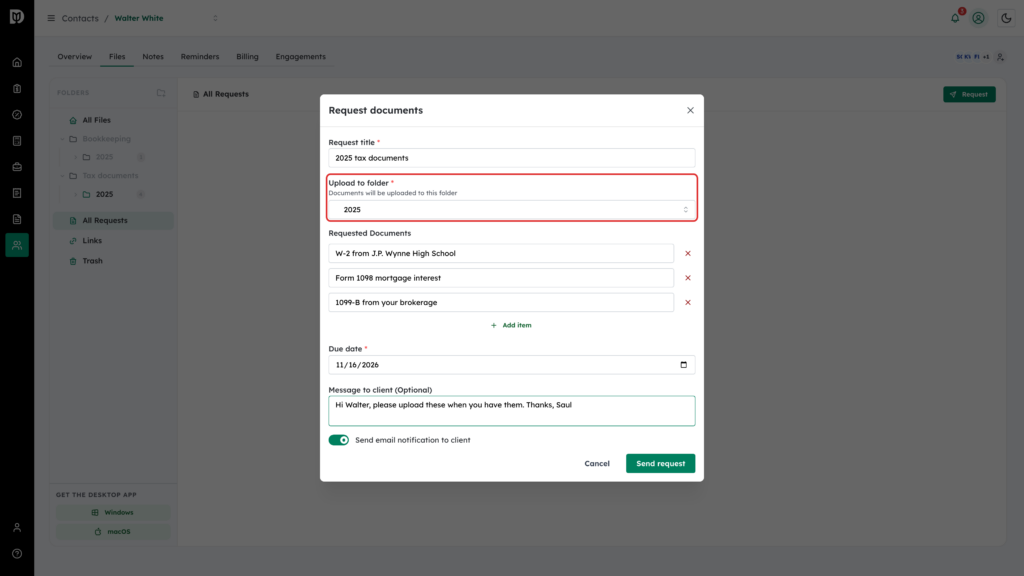Open the document icon in left sidebar
This screenshot has width=1024, height=576.
pyautogui.click(x=17, y=219)
